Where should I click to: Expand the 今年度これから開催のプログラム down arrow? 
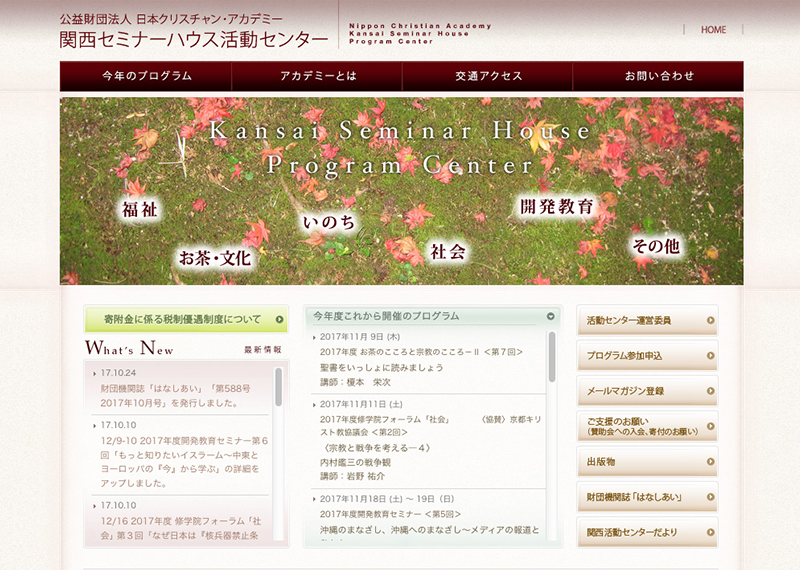[550, 317]
